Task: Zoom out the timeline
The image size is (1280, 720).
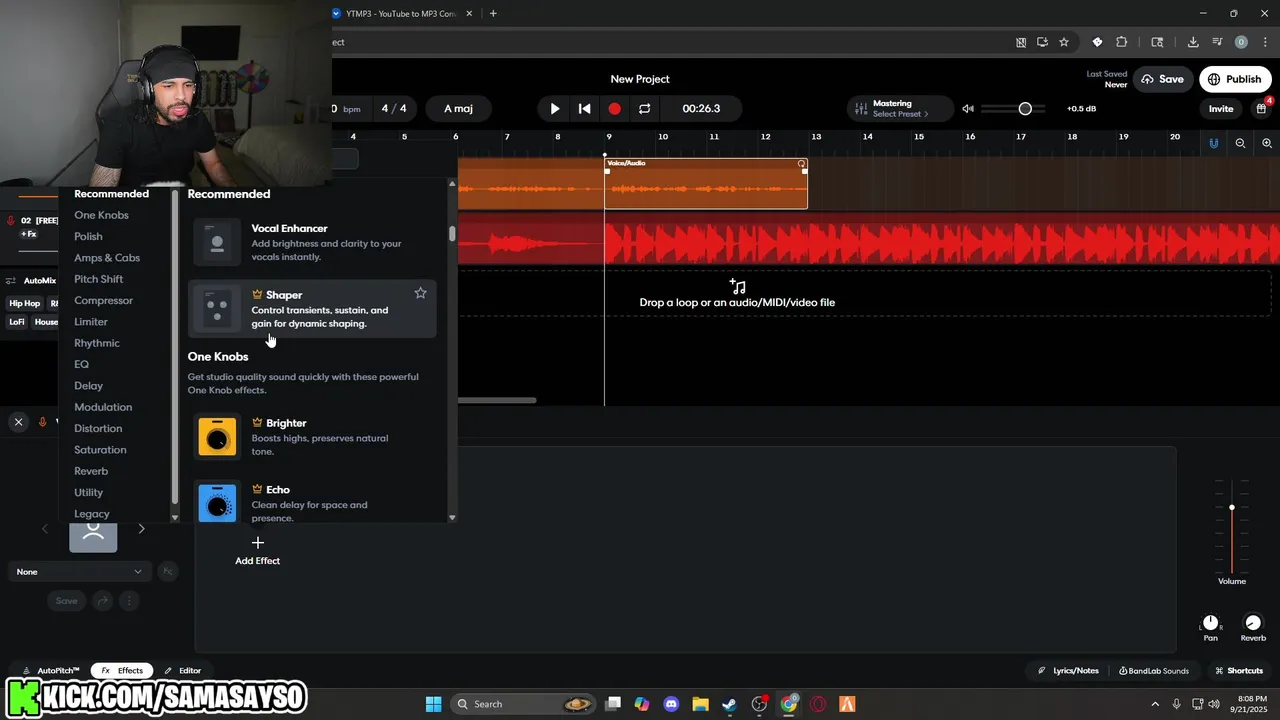Action: (x=1240, y=143)
